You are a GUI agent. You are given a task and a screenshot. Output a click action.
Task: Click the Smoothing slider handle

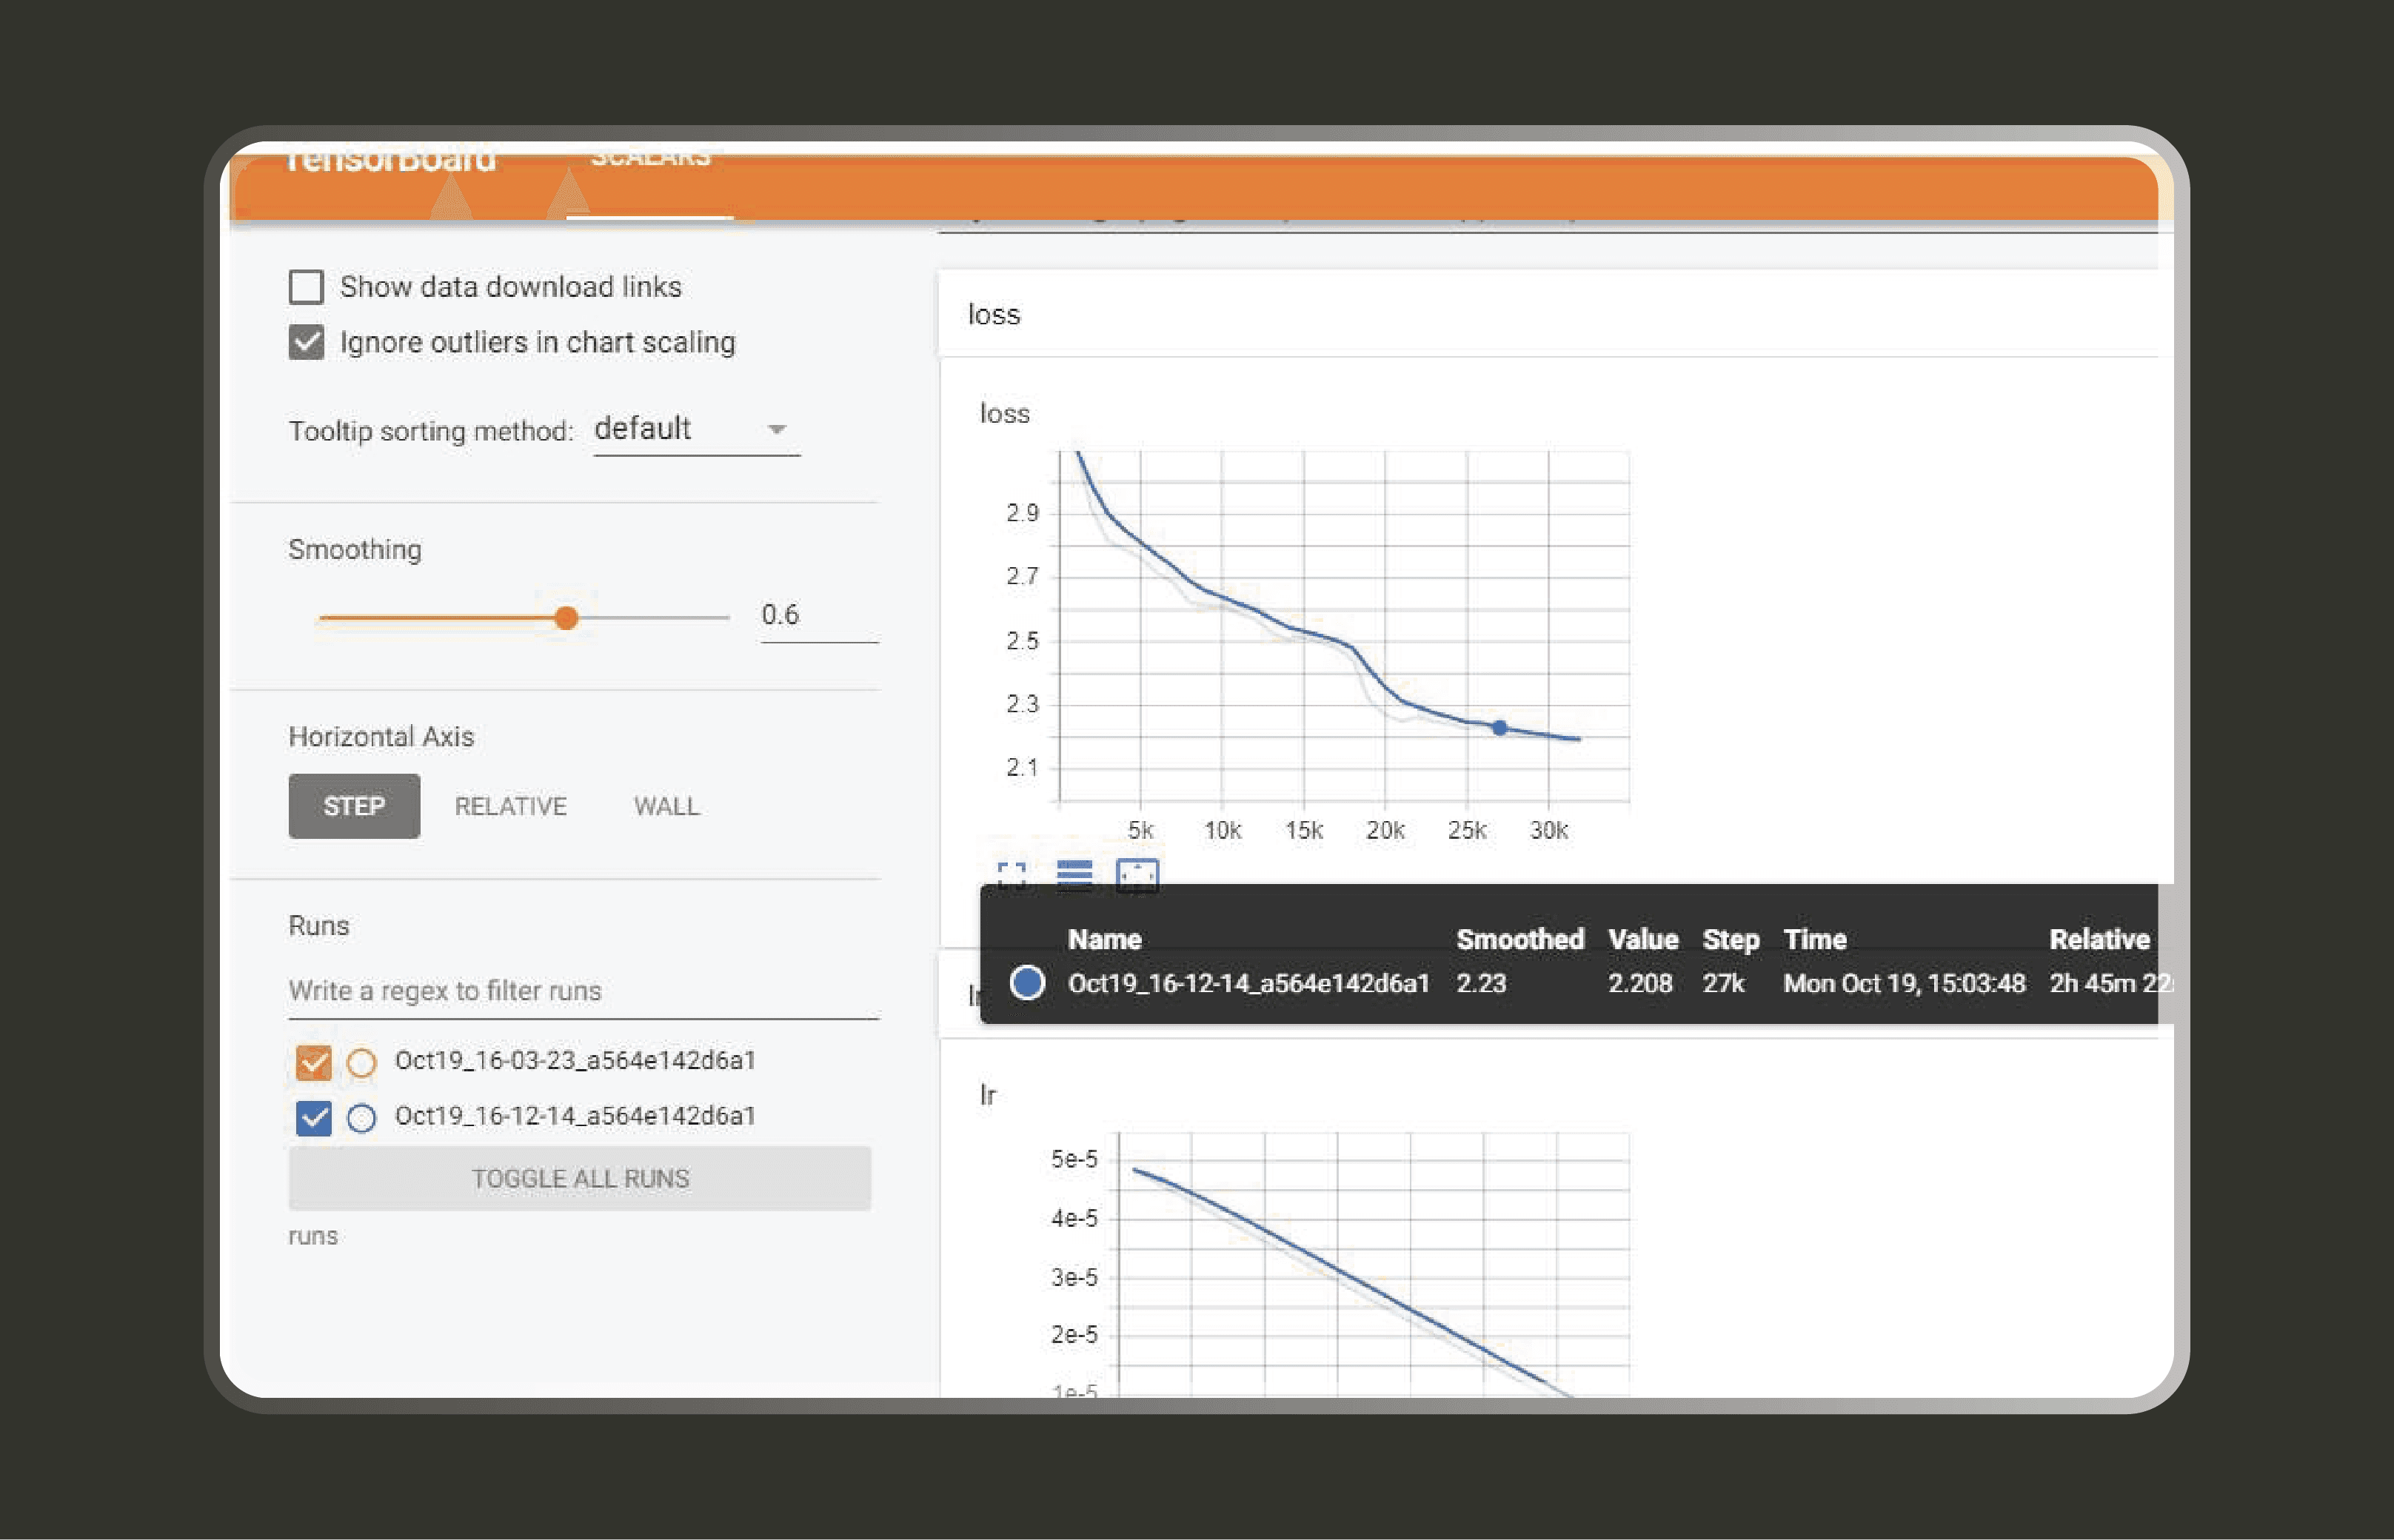click(566, 618)
